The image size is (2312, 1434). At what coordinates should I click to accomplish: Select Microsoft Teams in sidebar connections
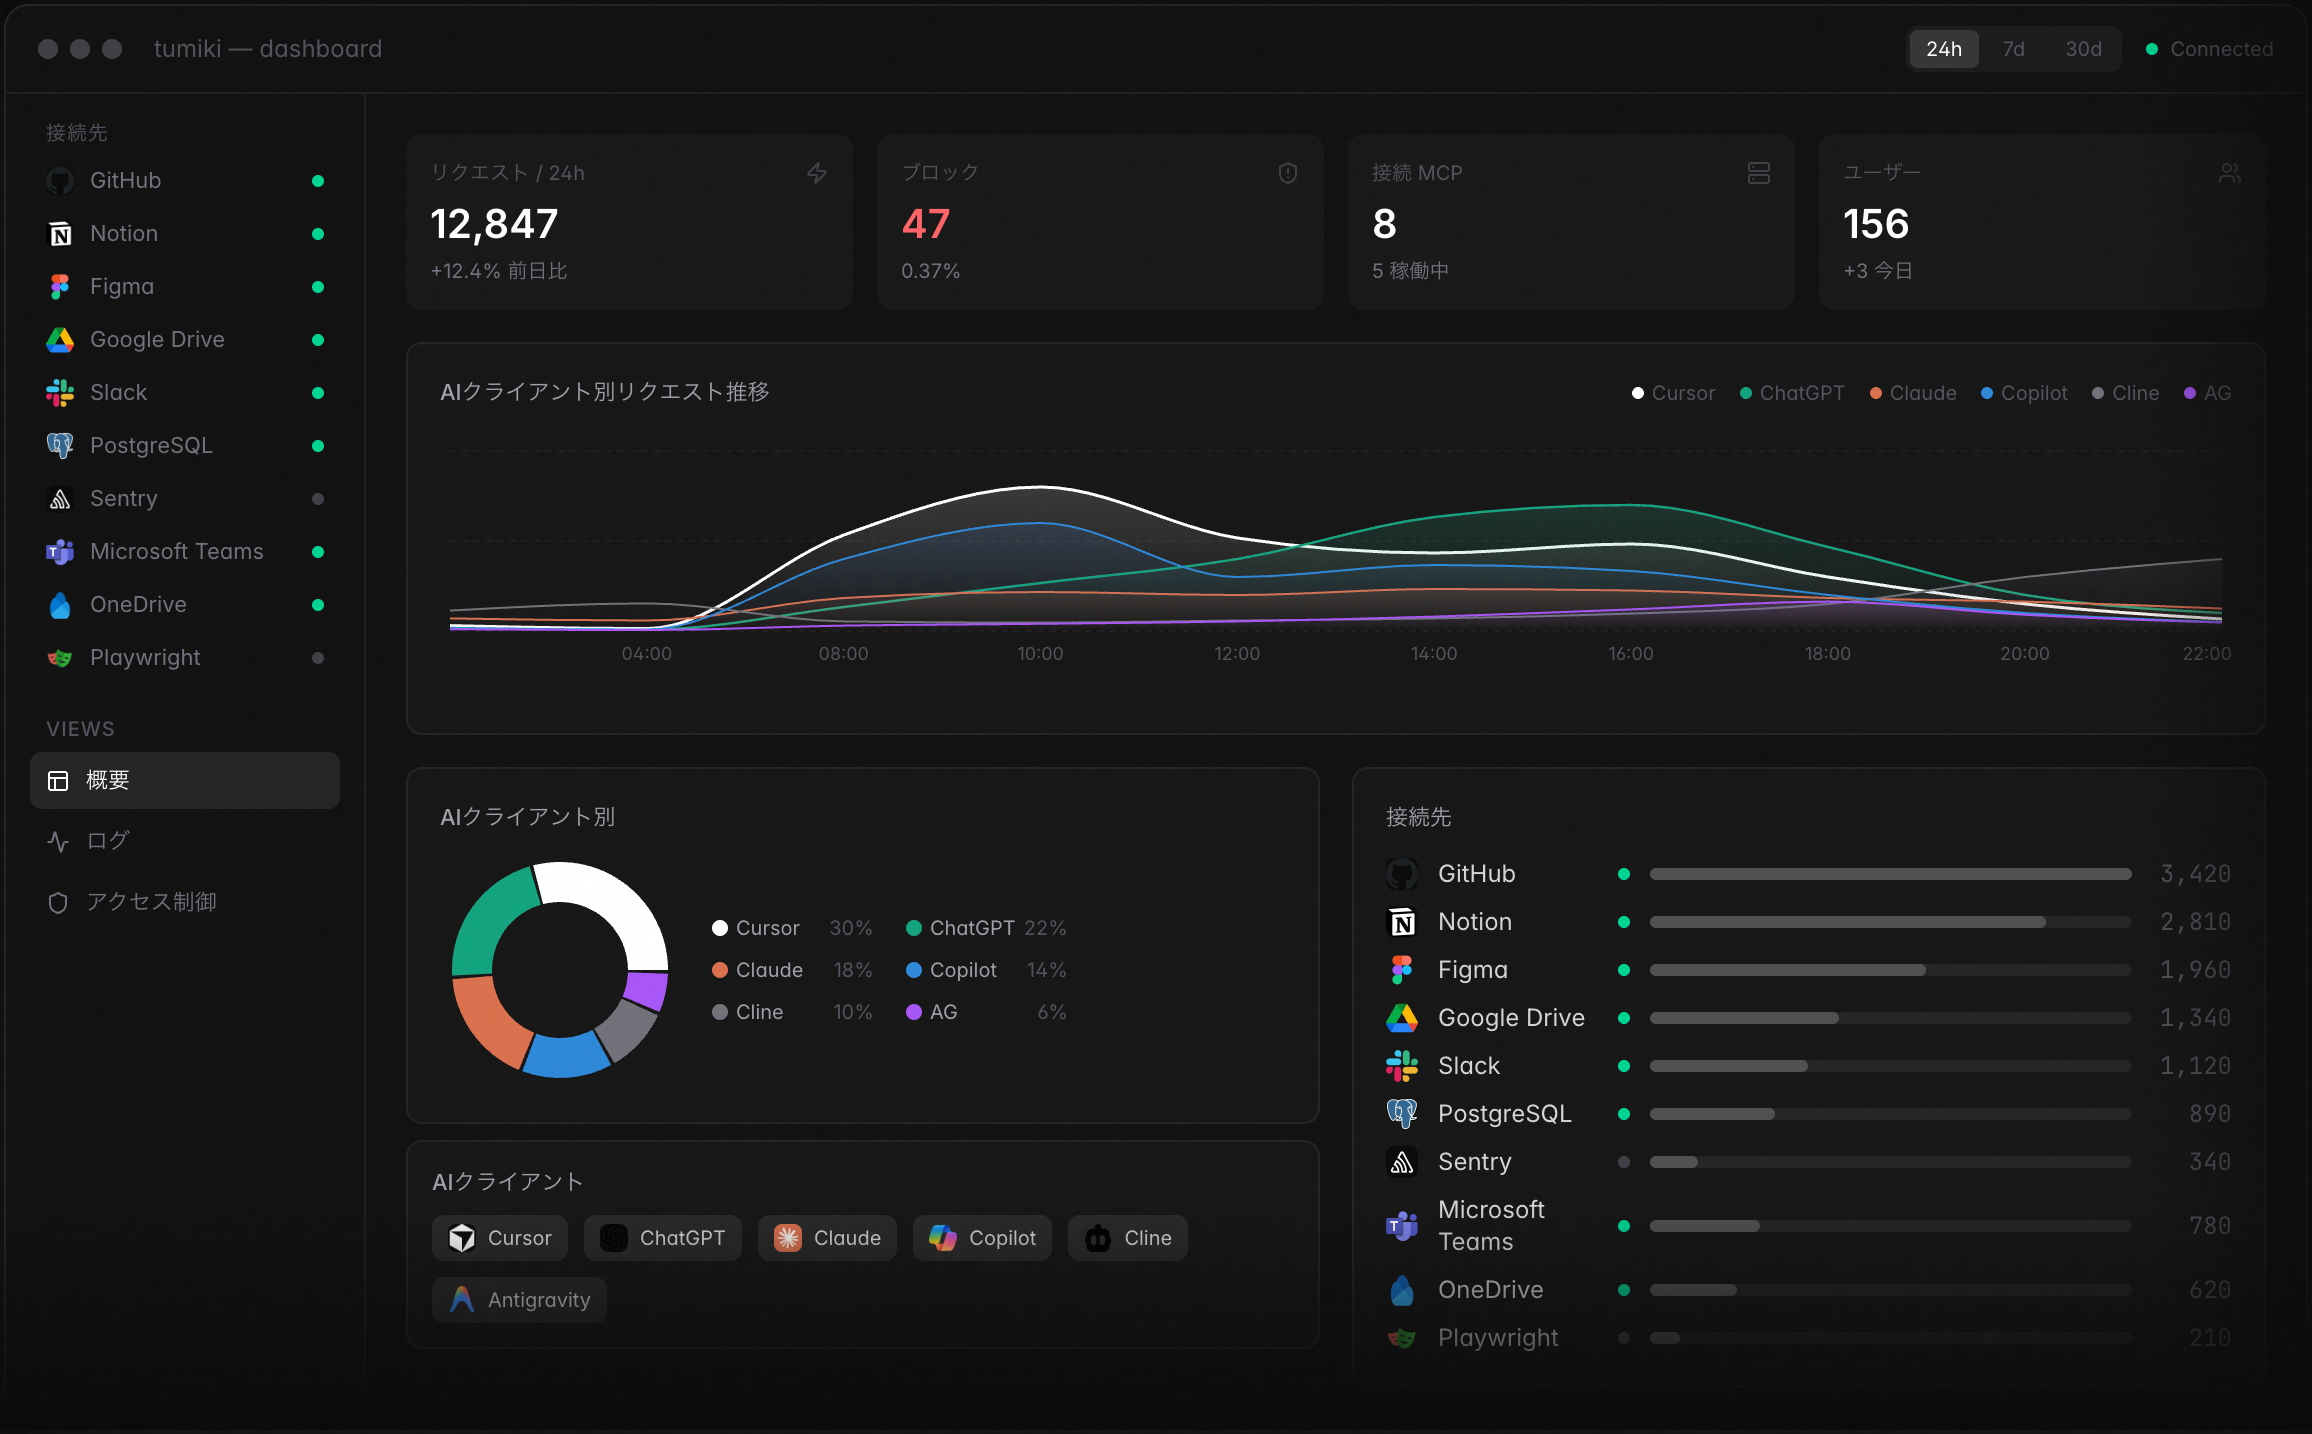click(x=176, y=552)
